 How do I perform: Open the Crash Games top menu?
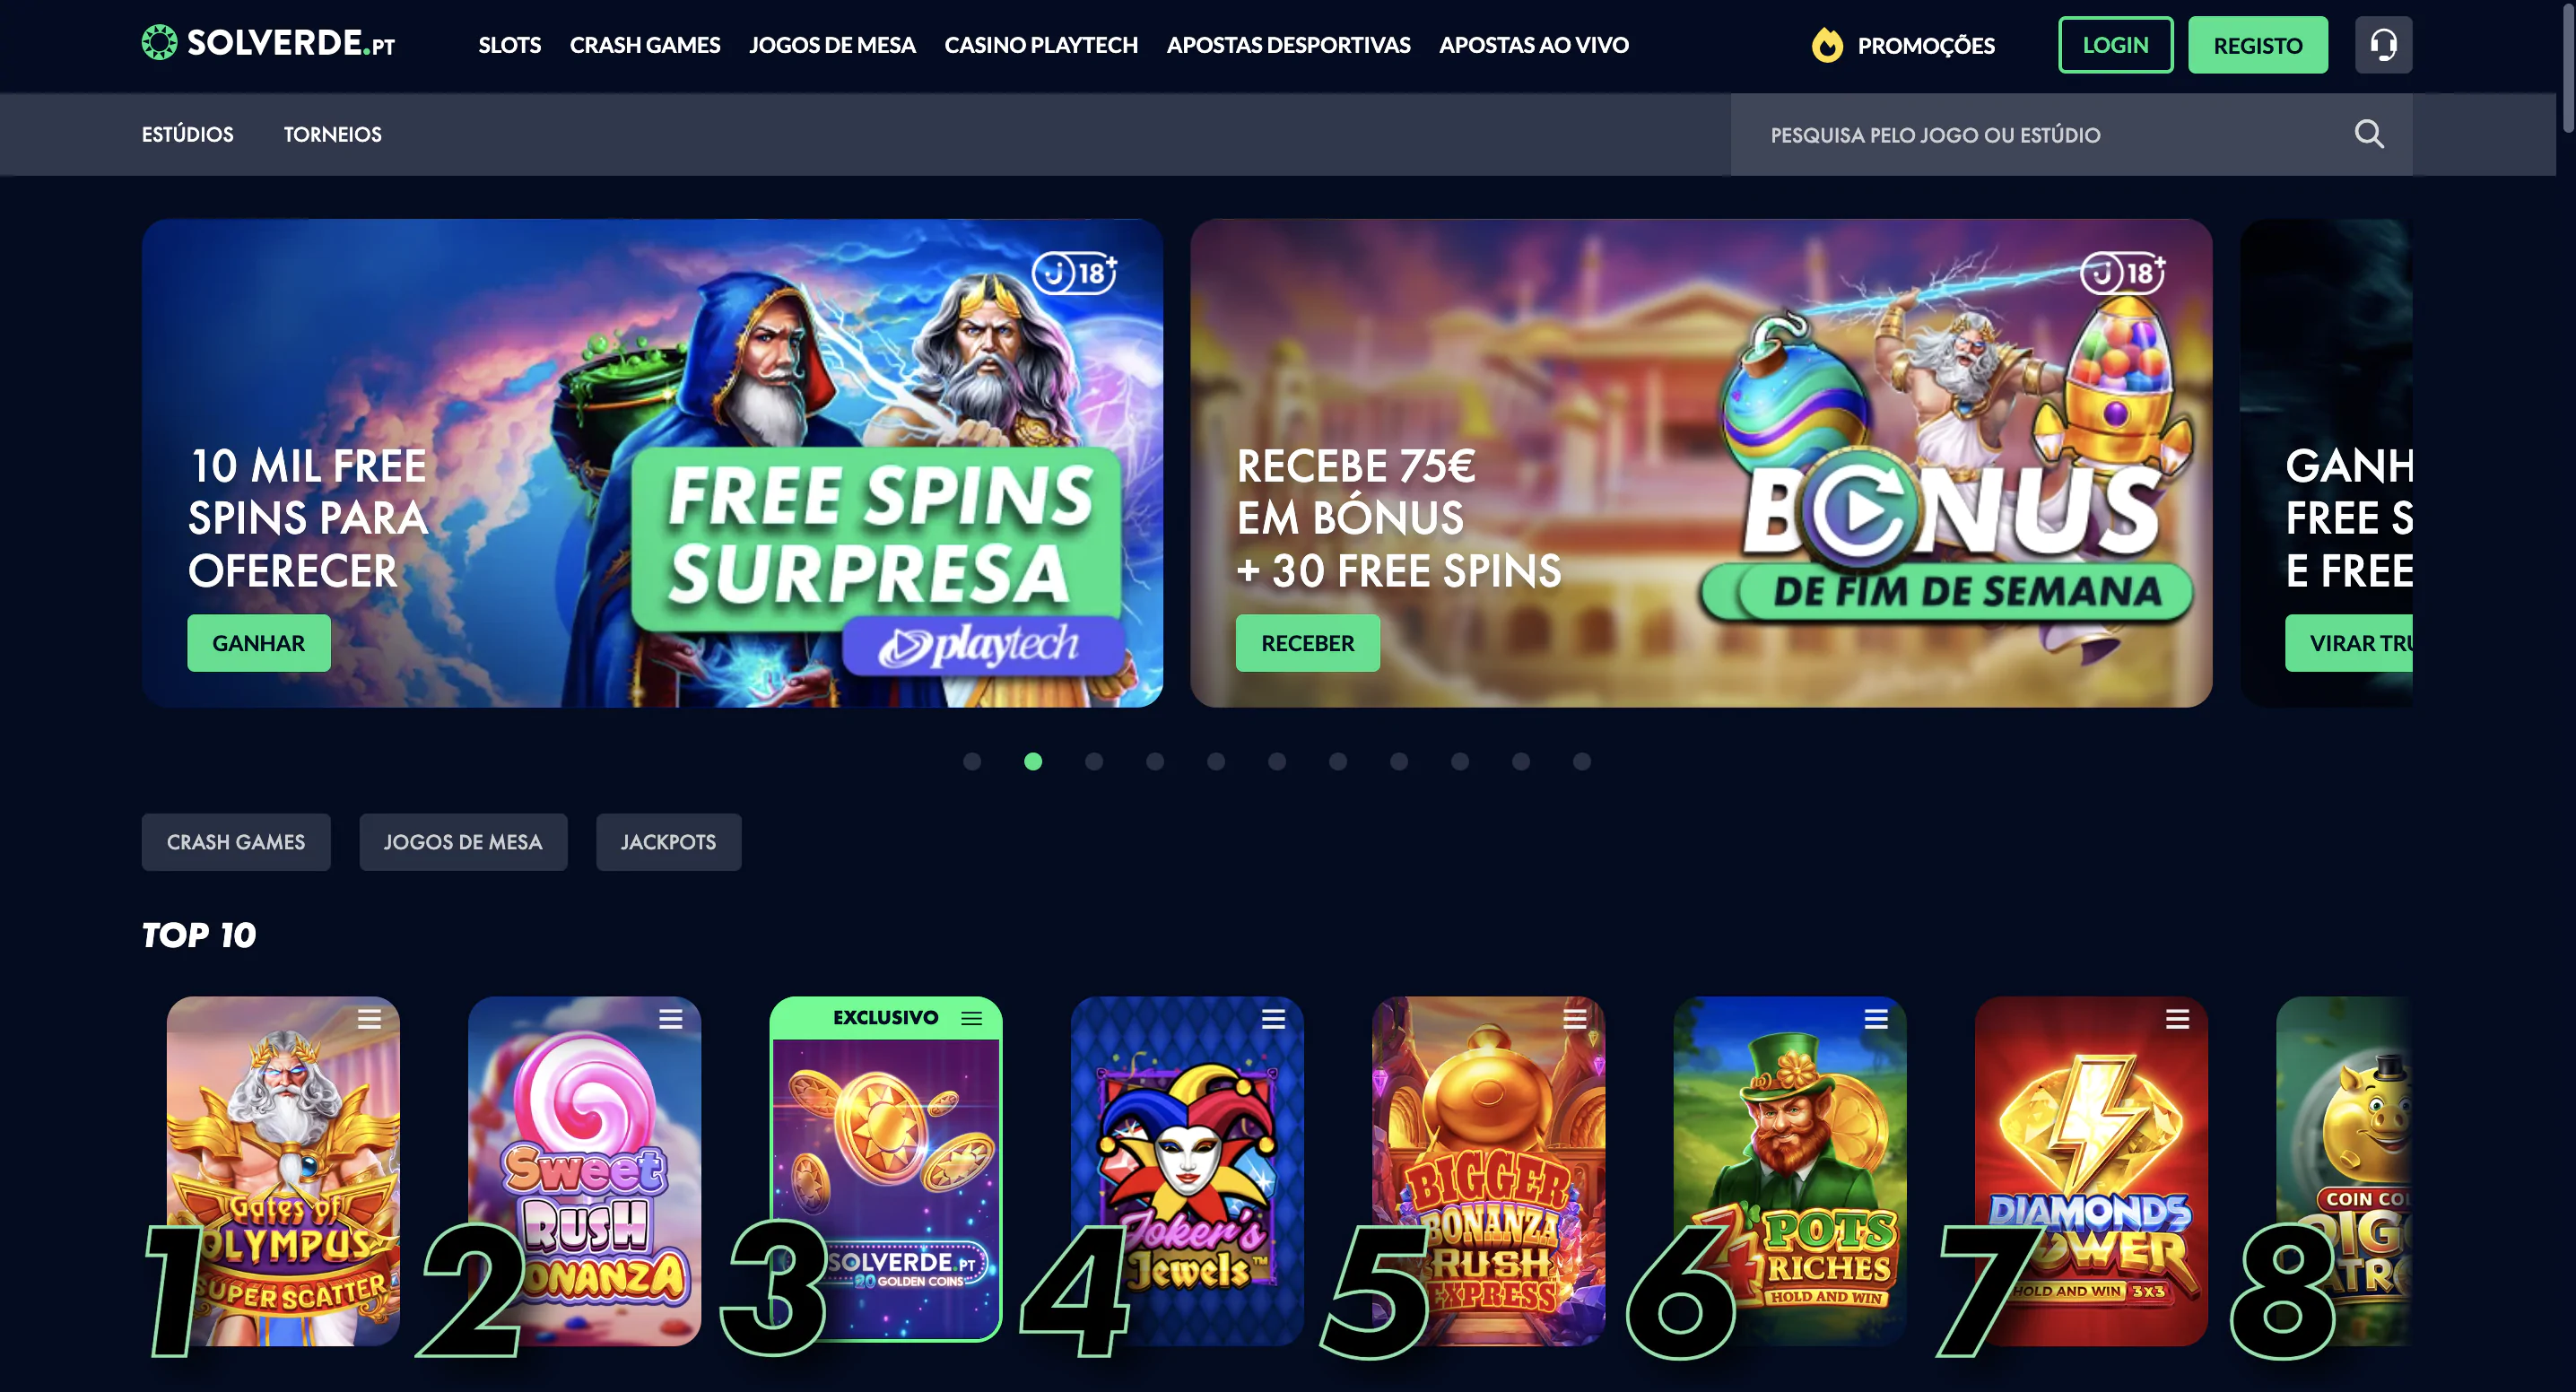click(x=645, y=45)
